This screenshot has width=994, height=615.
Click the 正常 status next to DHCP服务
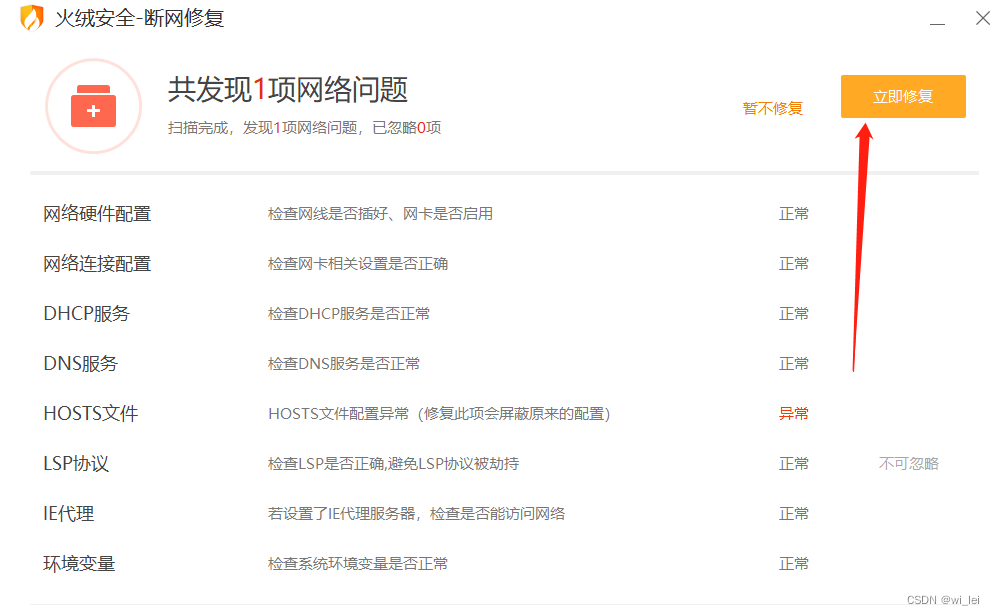point(793,313)
